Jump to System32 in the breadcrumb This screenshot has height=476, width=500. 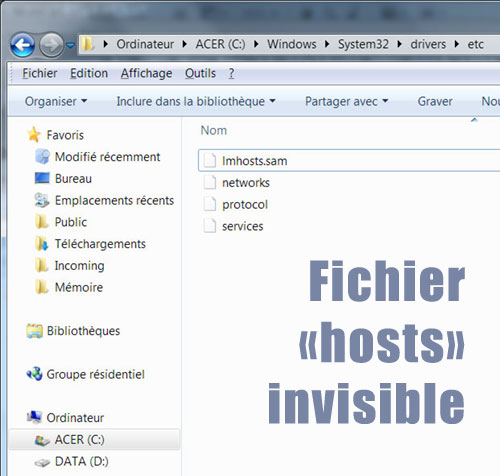(x=363, y=44)
